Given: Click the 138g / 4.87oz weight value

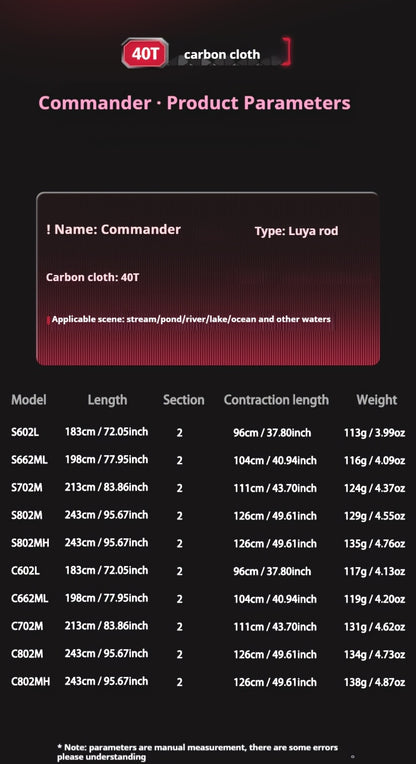Looking at the screenshot, I should (x=375, y=682).
